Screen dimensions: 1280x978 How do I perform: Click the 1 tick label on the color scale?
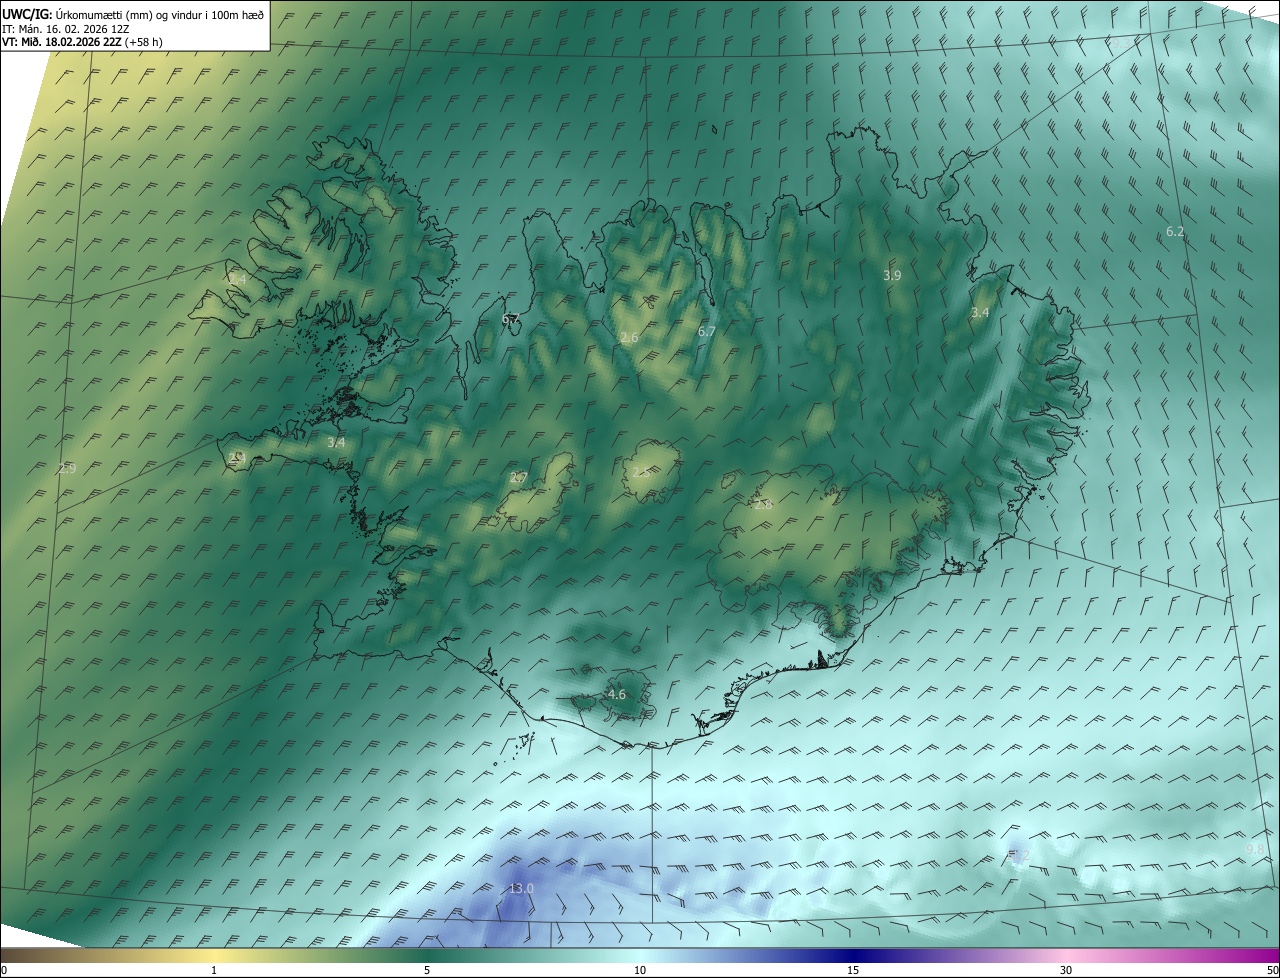(214, 970)
